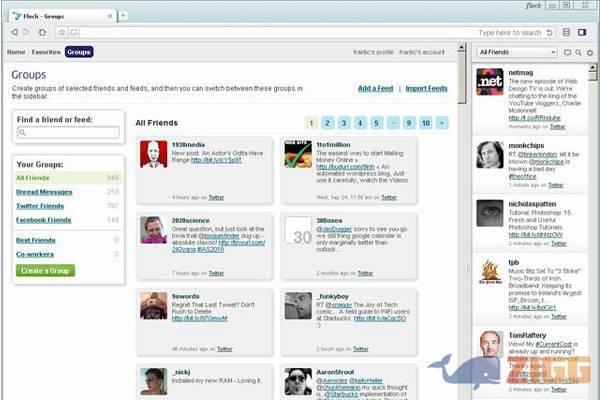Star this page with the bookmark icon
600x400 pixels.
(x=62, y=33)
